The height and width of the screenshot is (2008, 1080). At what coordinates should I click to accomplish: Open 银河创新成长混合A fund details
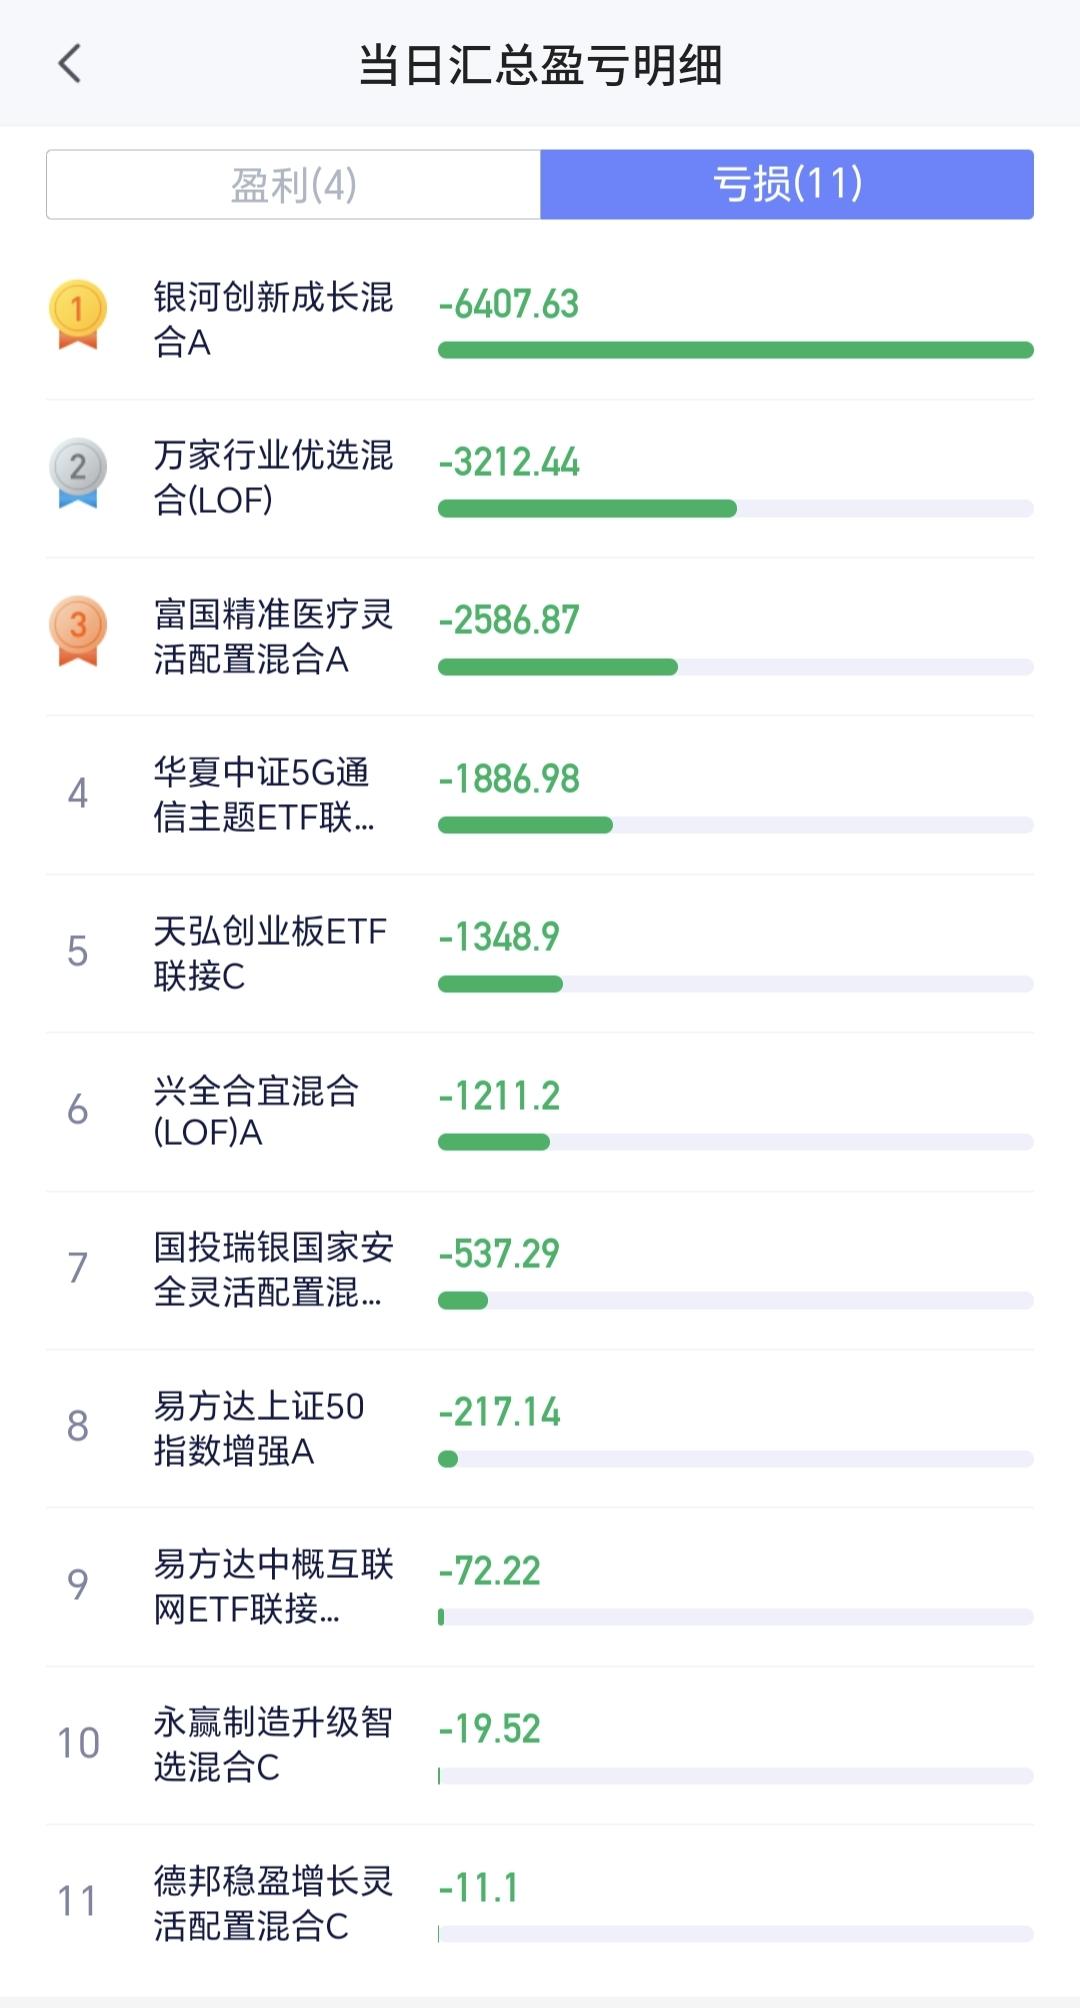pyautogui.click(x=273, y=319)
